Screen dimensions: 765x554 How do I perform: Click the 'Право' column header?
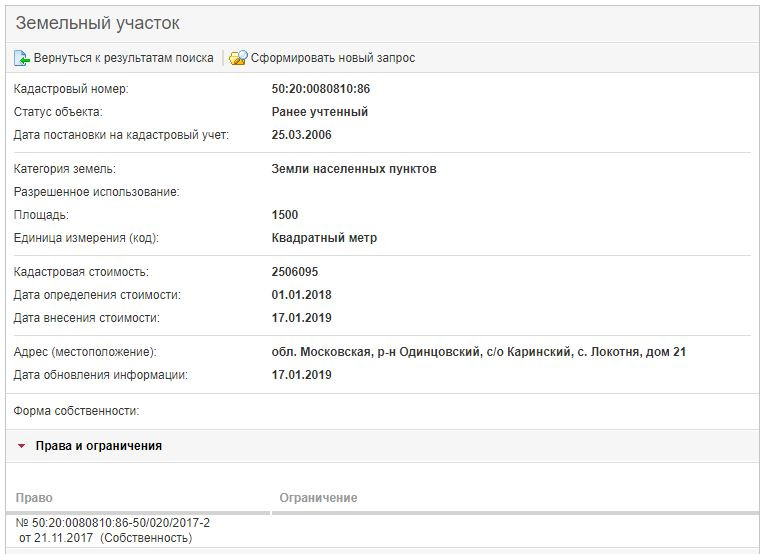[35, 498]
